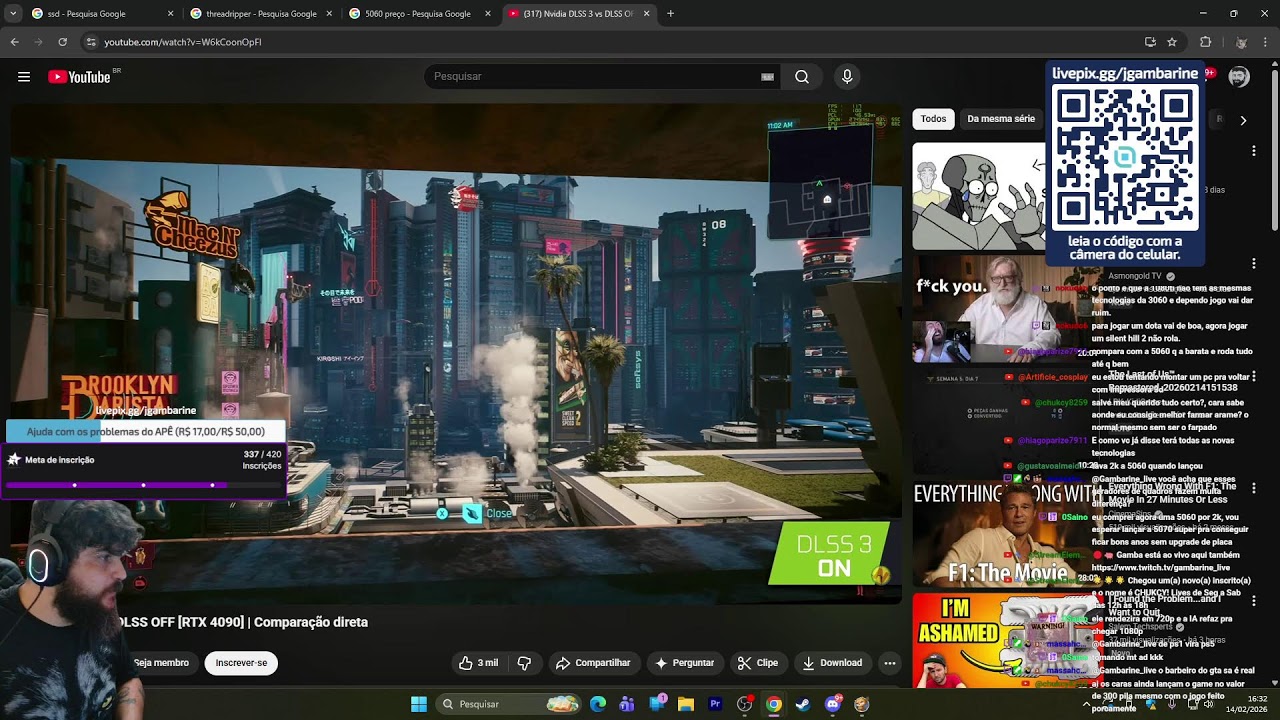This screenshot has width=1280, height=720.
Task: Open the on-screen keyboard icon in search box
Action: click(768, 77)
